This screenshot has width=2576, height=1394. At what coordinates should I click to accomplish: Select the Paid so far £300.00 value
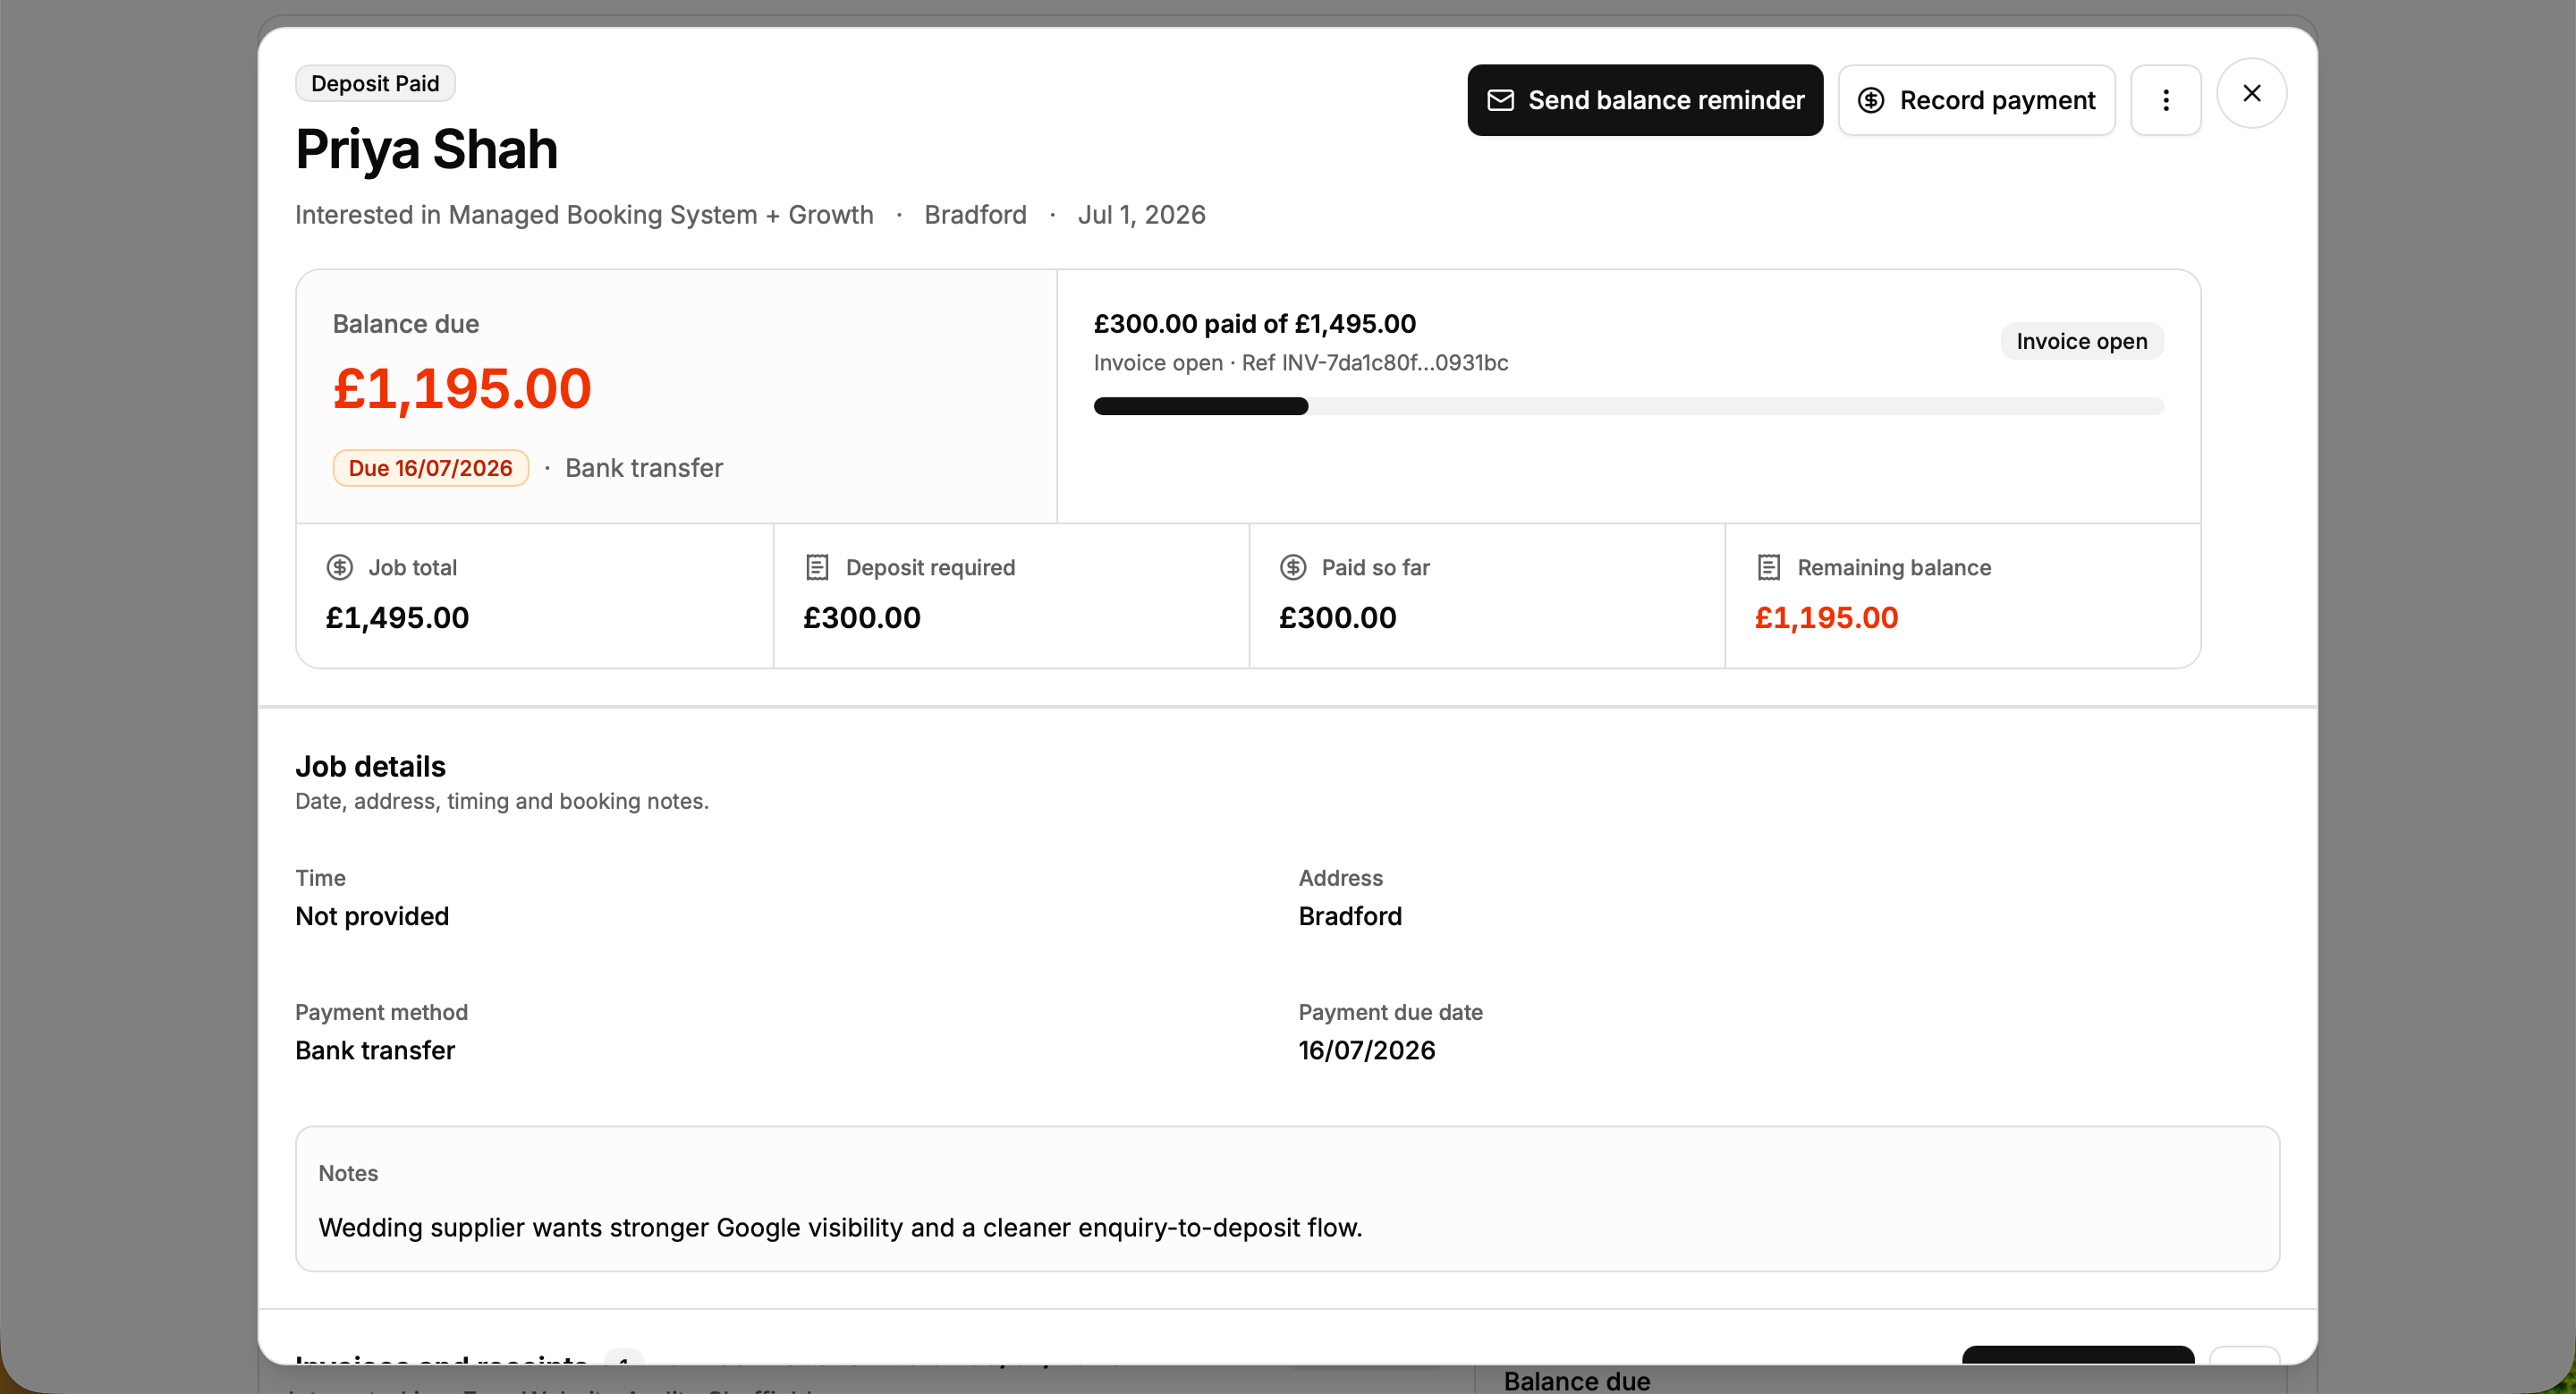click(1338, 618)
